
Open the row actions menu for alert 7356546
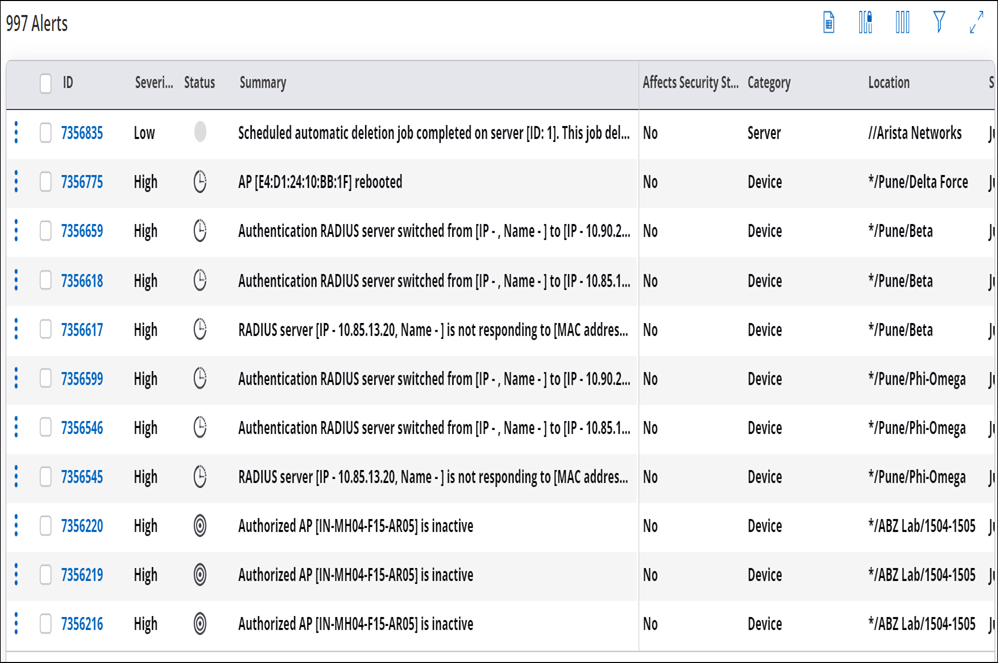17,427
